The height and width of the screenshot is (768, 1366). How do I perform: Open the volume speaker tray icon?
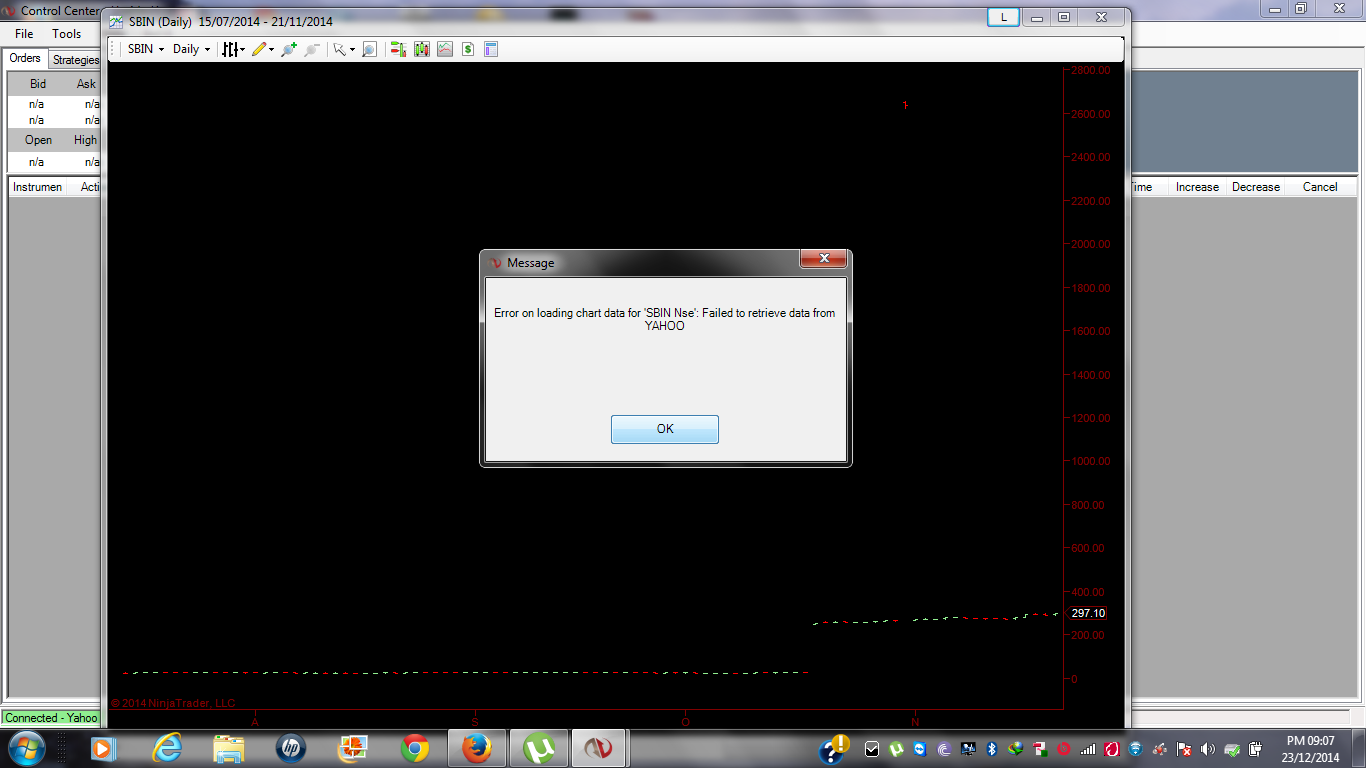point(1208,749)
